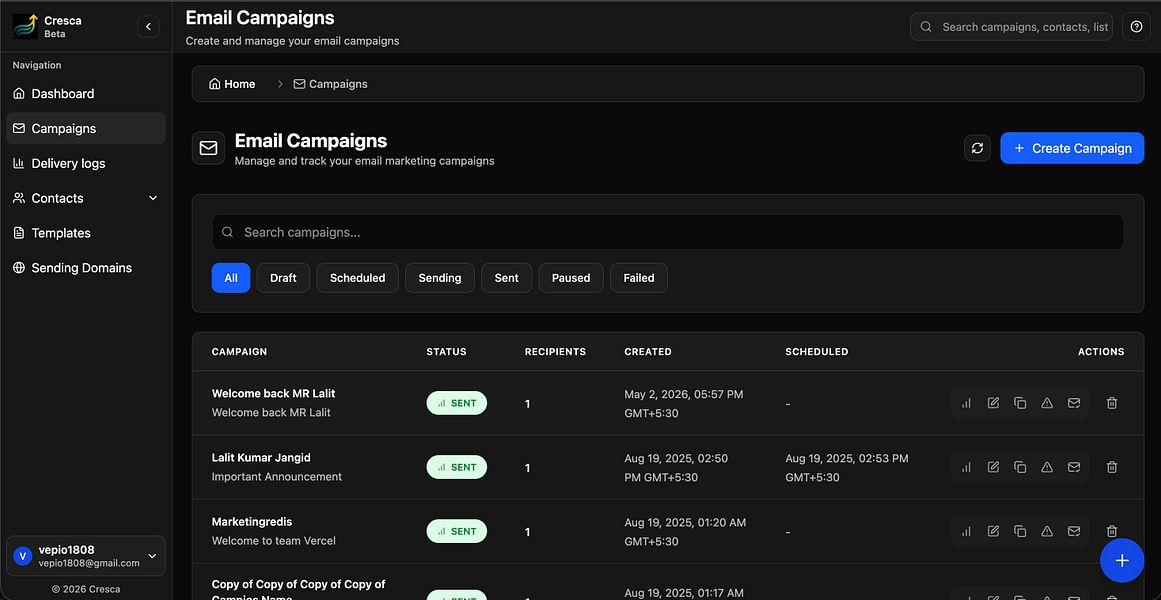Click envelope-check icon for Marketingredis row
The image size is (1161, 600).
(x=1074, y=531)
